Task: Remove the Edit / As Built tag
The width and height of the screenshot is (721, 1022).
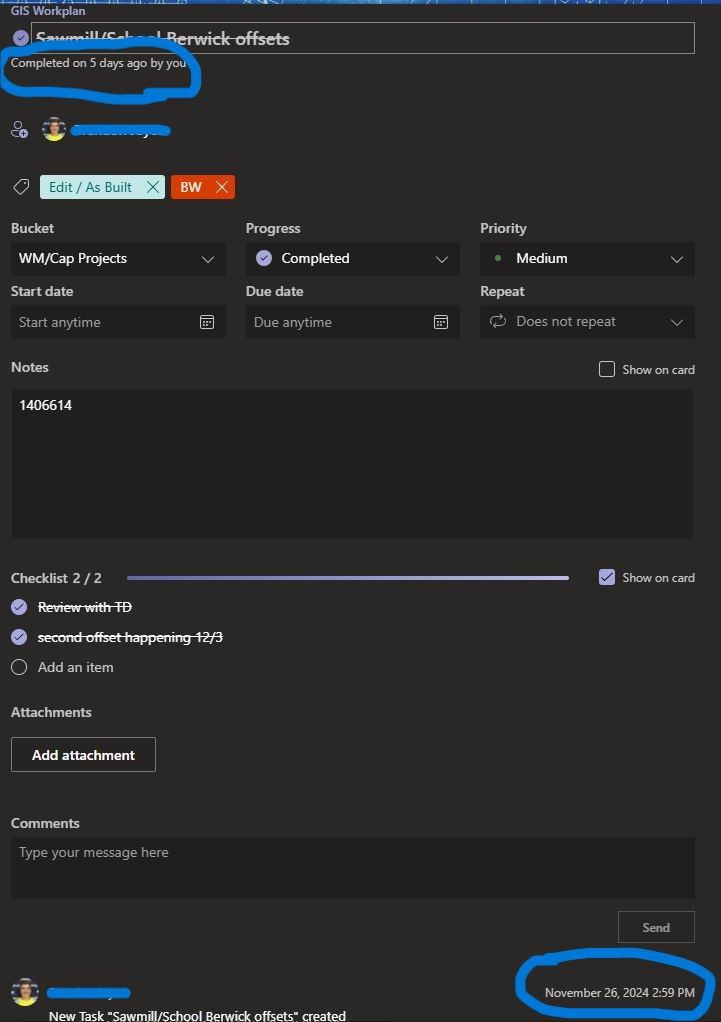Action: [x=152, y=186]
